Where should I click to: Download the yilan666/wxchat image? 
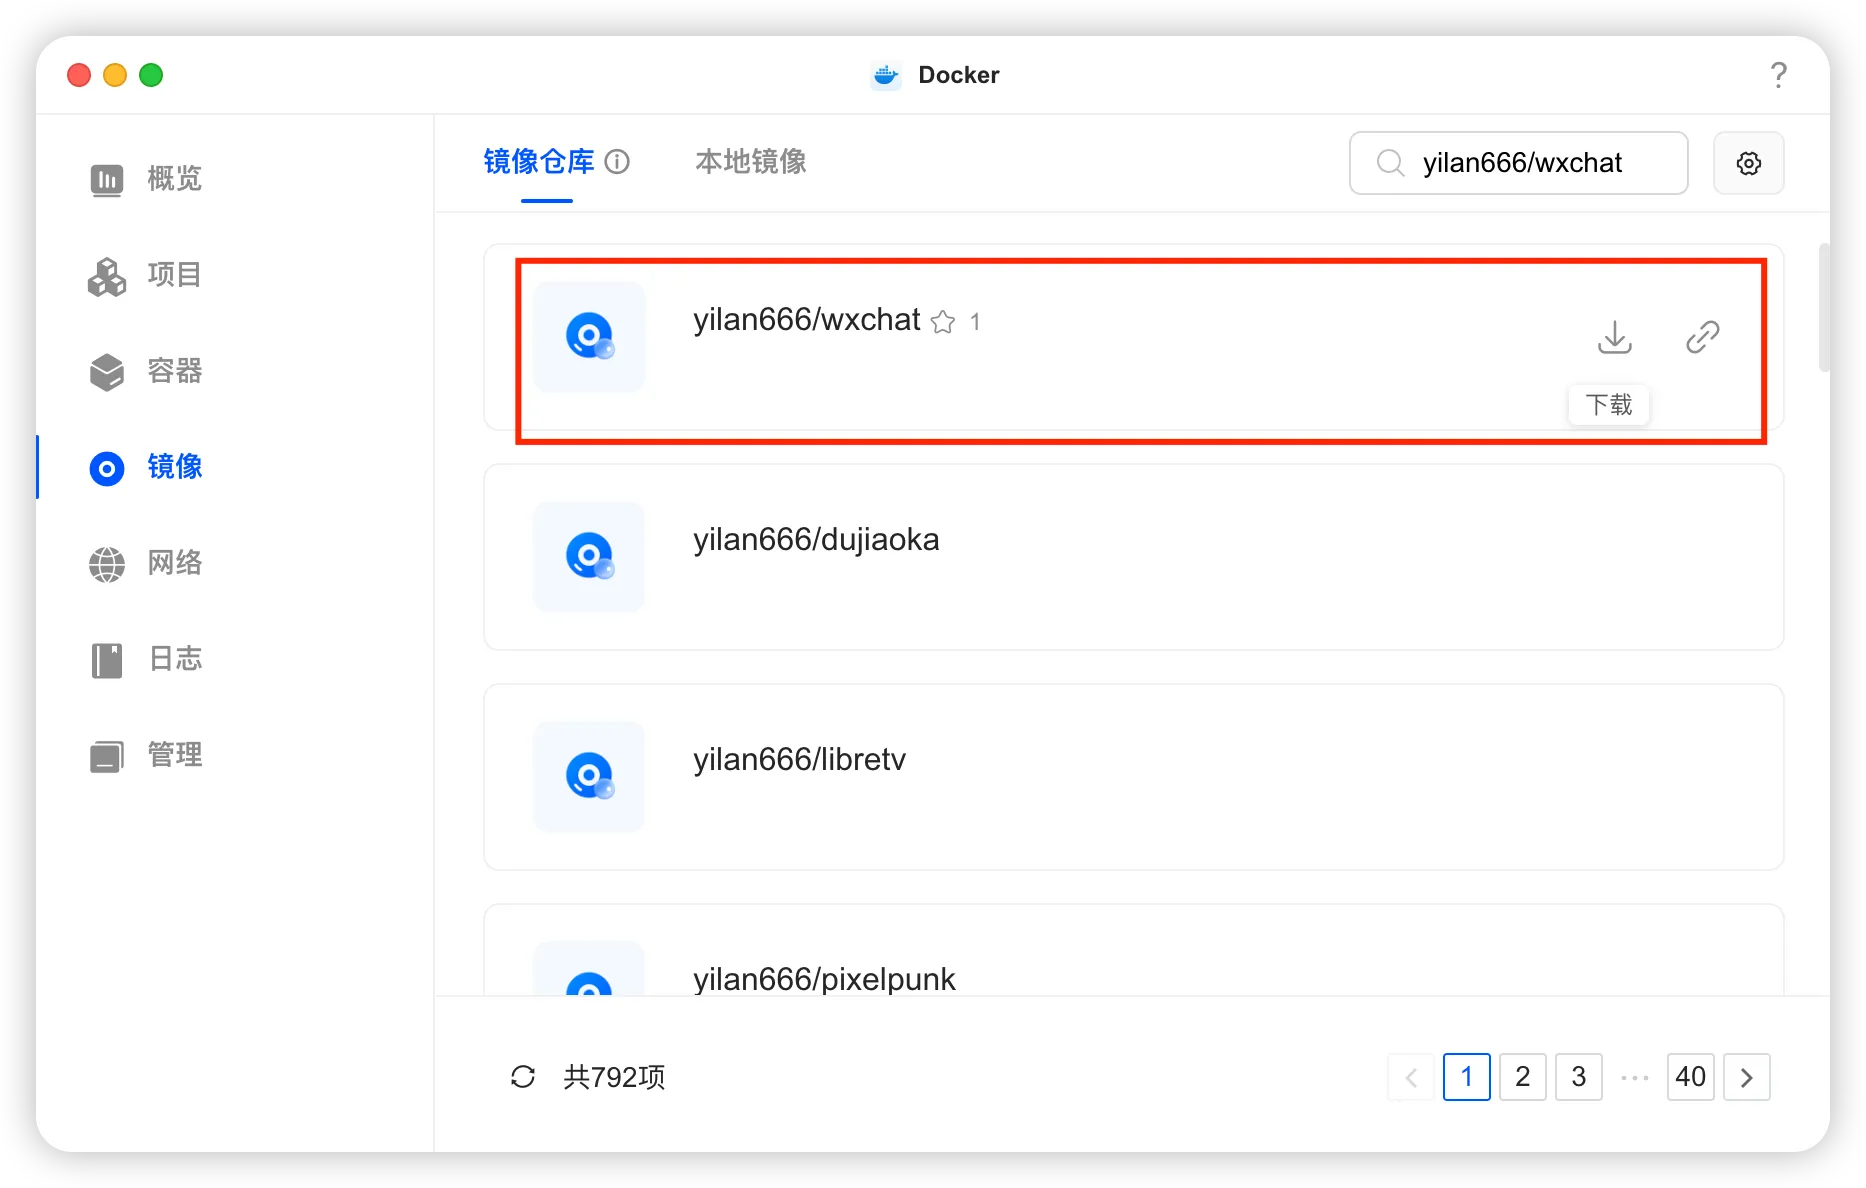1614,337
